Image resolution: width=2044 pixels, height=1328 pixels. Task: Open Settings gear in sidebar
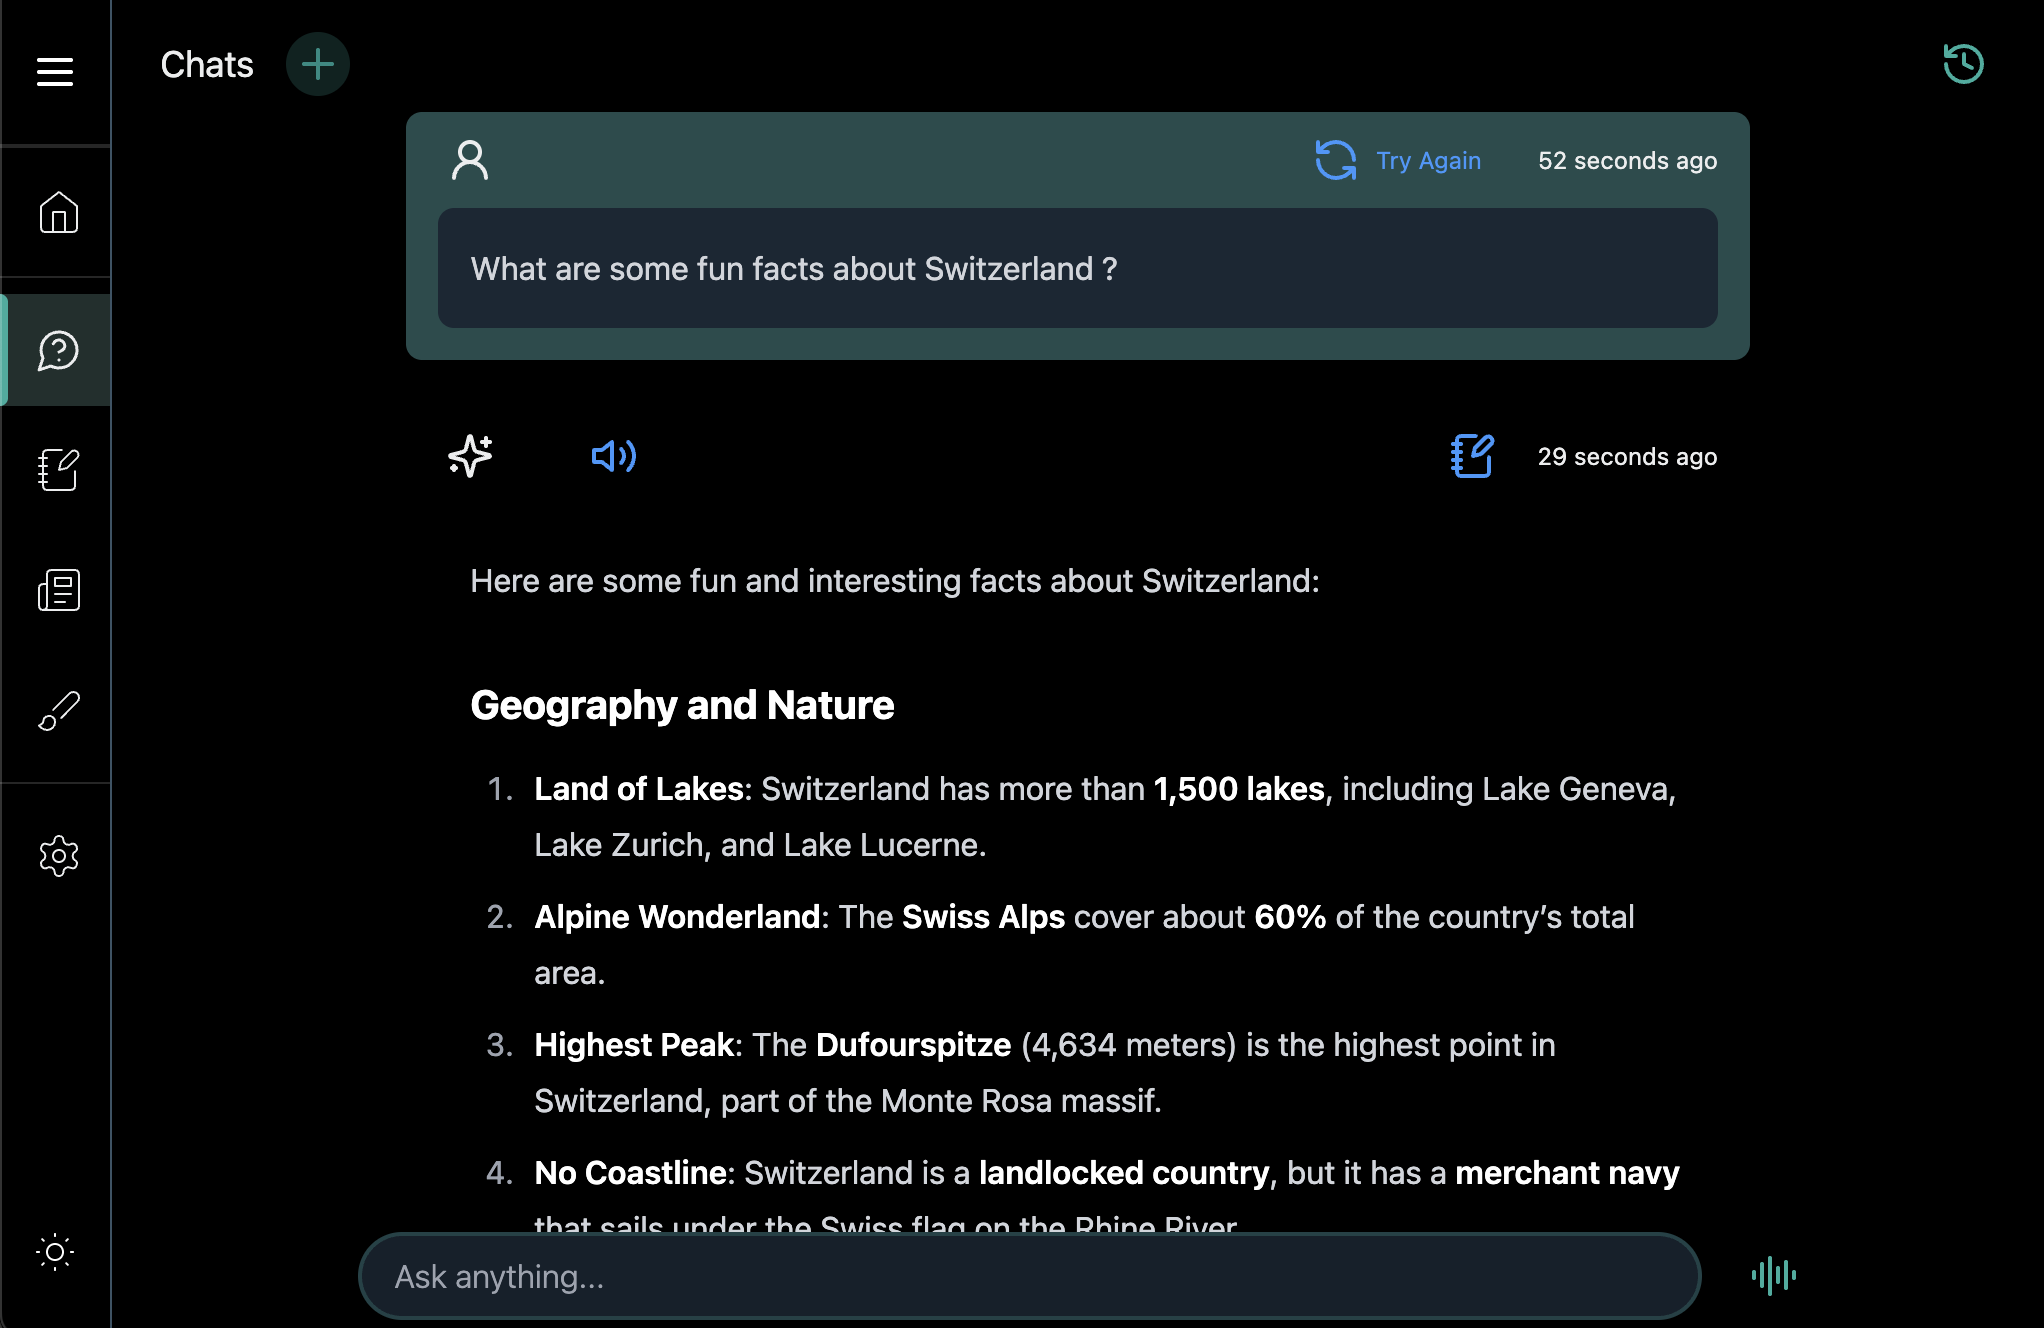(x=58, y=856)
